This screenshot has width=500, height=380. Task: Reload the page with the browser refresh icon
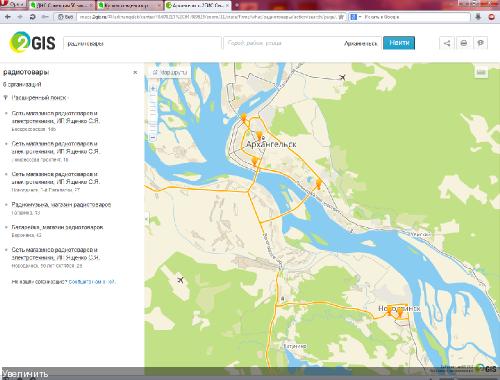click(33, 17)
